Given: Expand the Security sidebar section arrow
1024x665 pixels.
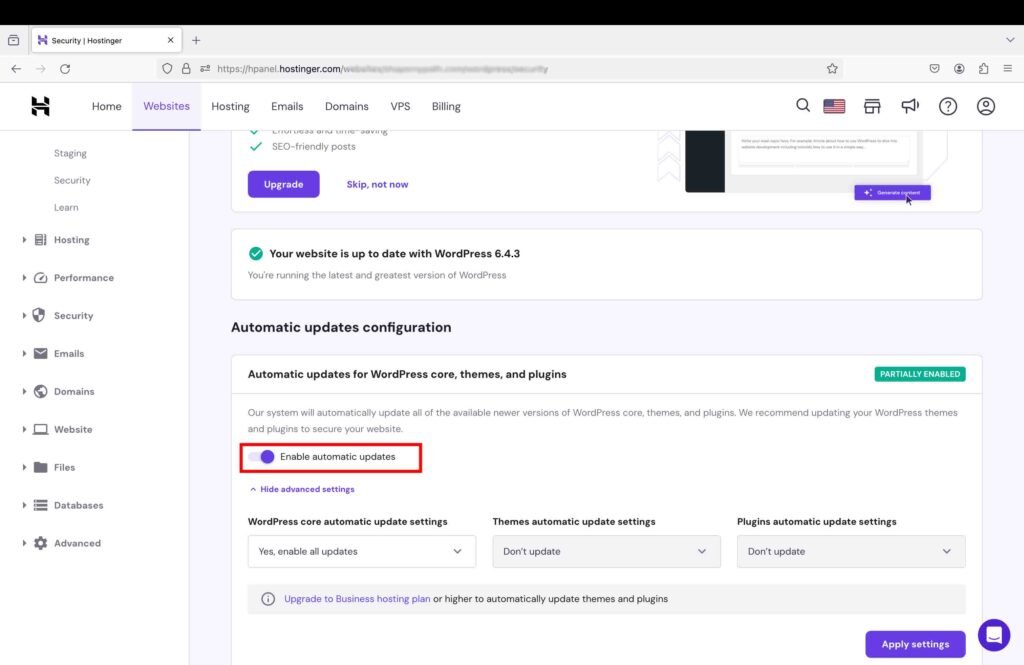Looking at the screenshot, I should pos(24,316).
